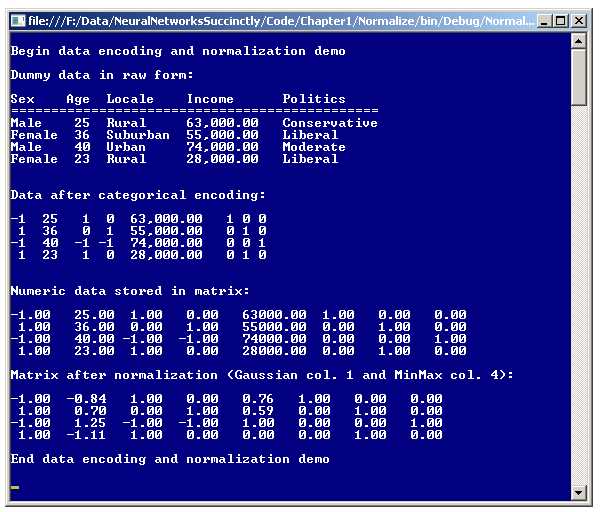Click the normalized value -1.11
Image resolution: width=600 pixels, height=512 pixels.
86,435
